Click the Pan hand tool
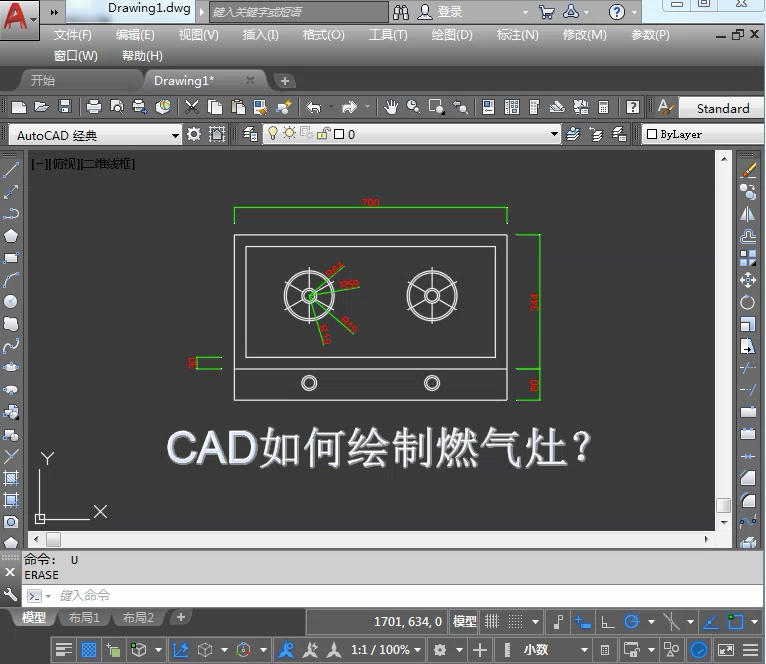The image size is (766, 664). click(390, 107)
